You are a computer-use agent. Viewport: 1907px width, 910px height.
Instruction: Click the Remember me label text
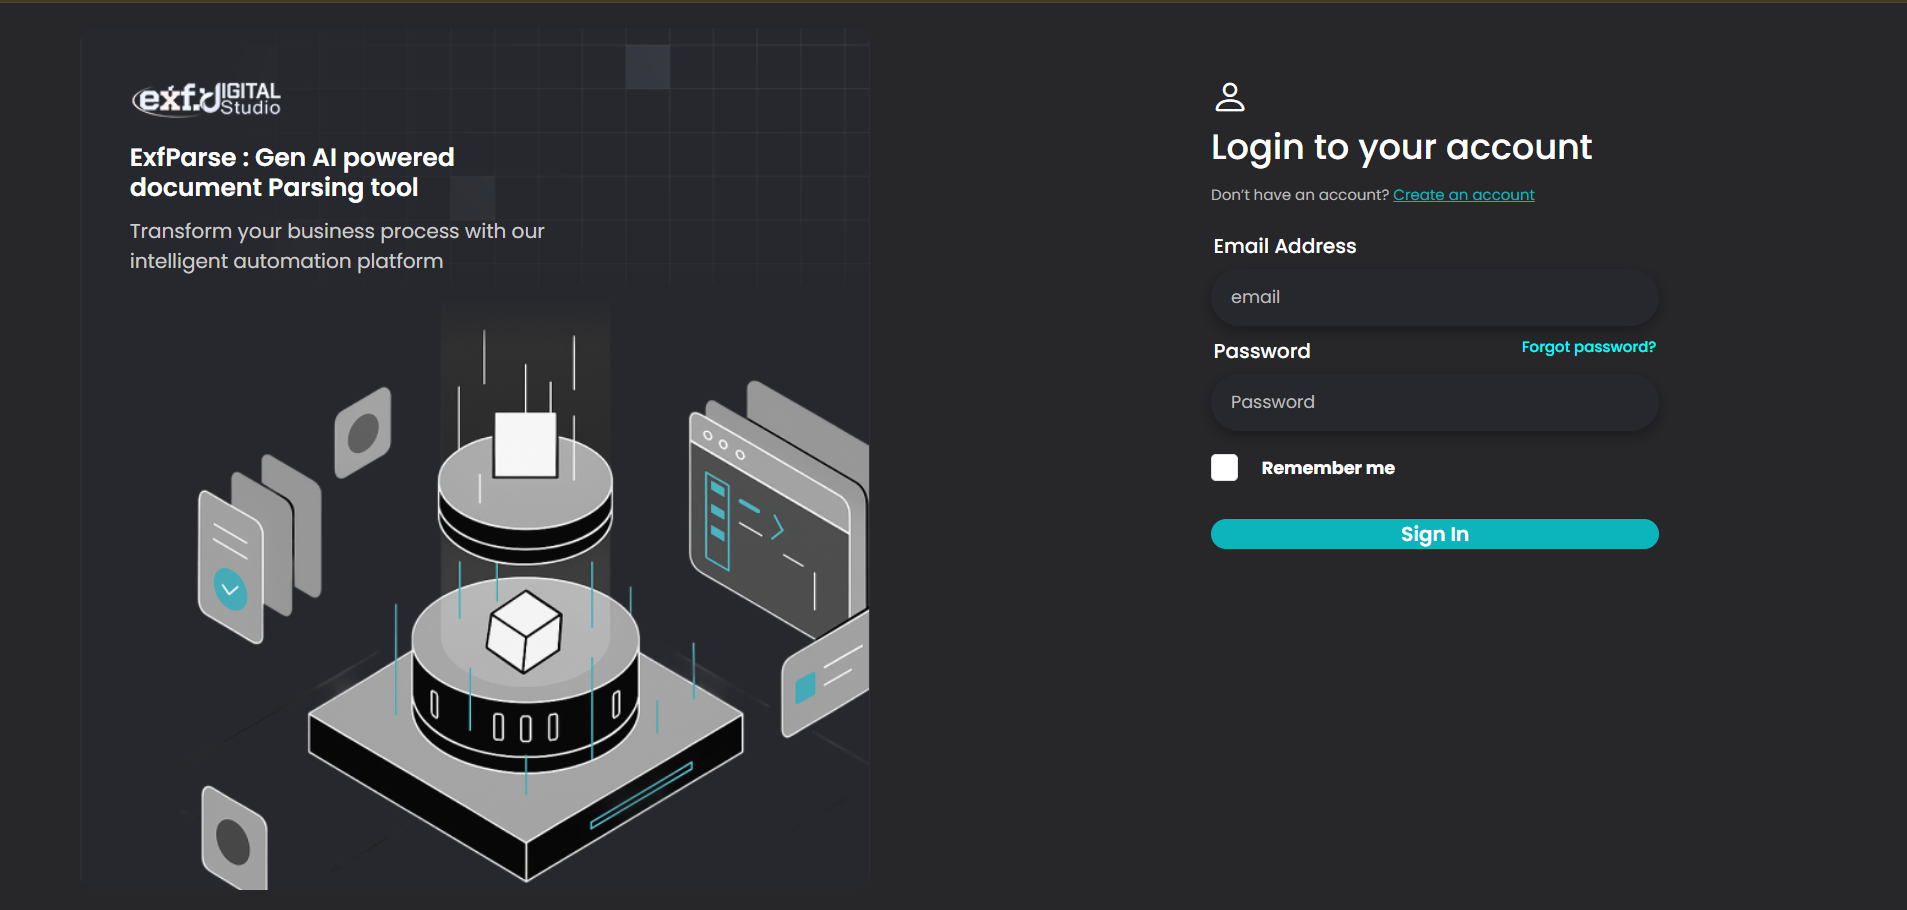1327,468
